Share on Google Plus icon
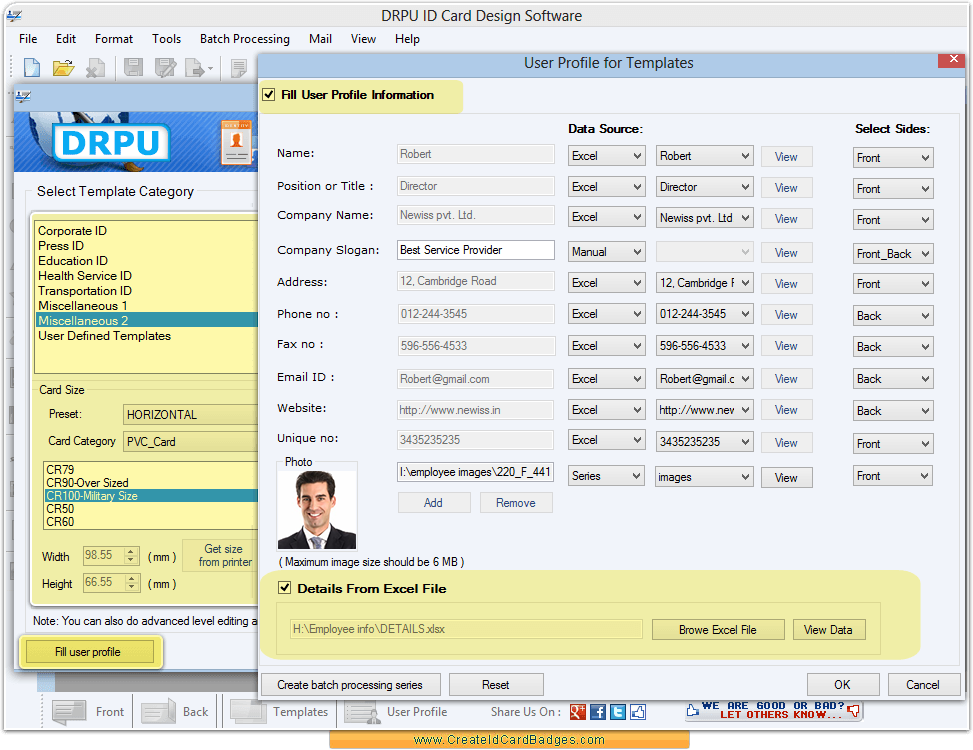Screen dimensions: 973x750 pos(578,712)
